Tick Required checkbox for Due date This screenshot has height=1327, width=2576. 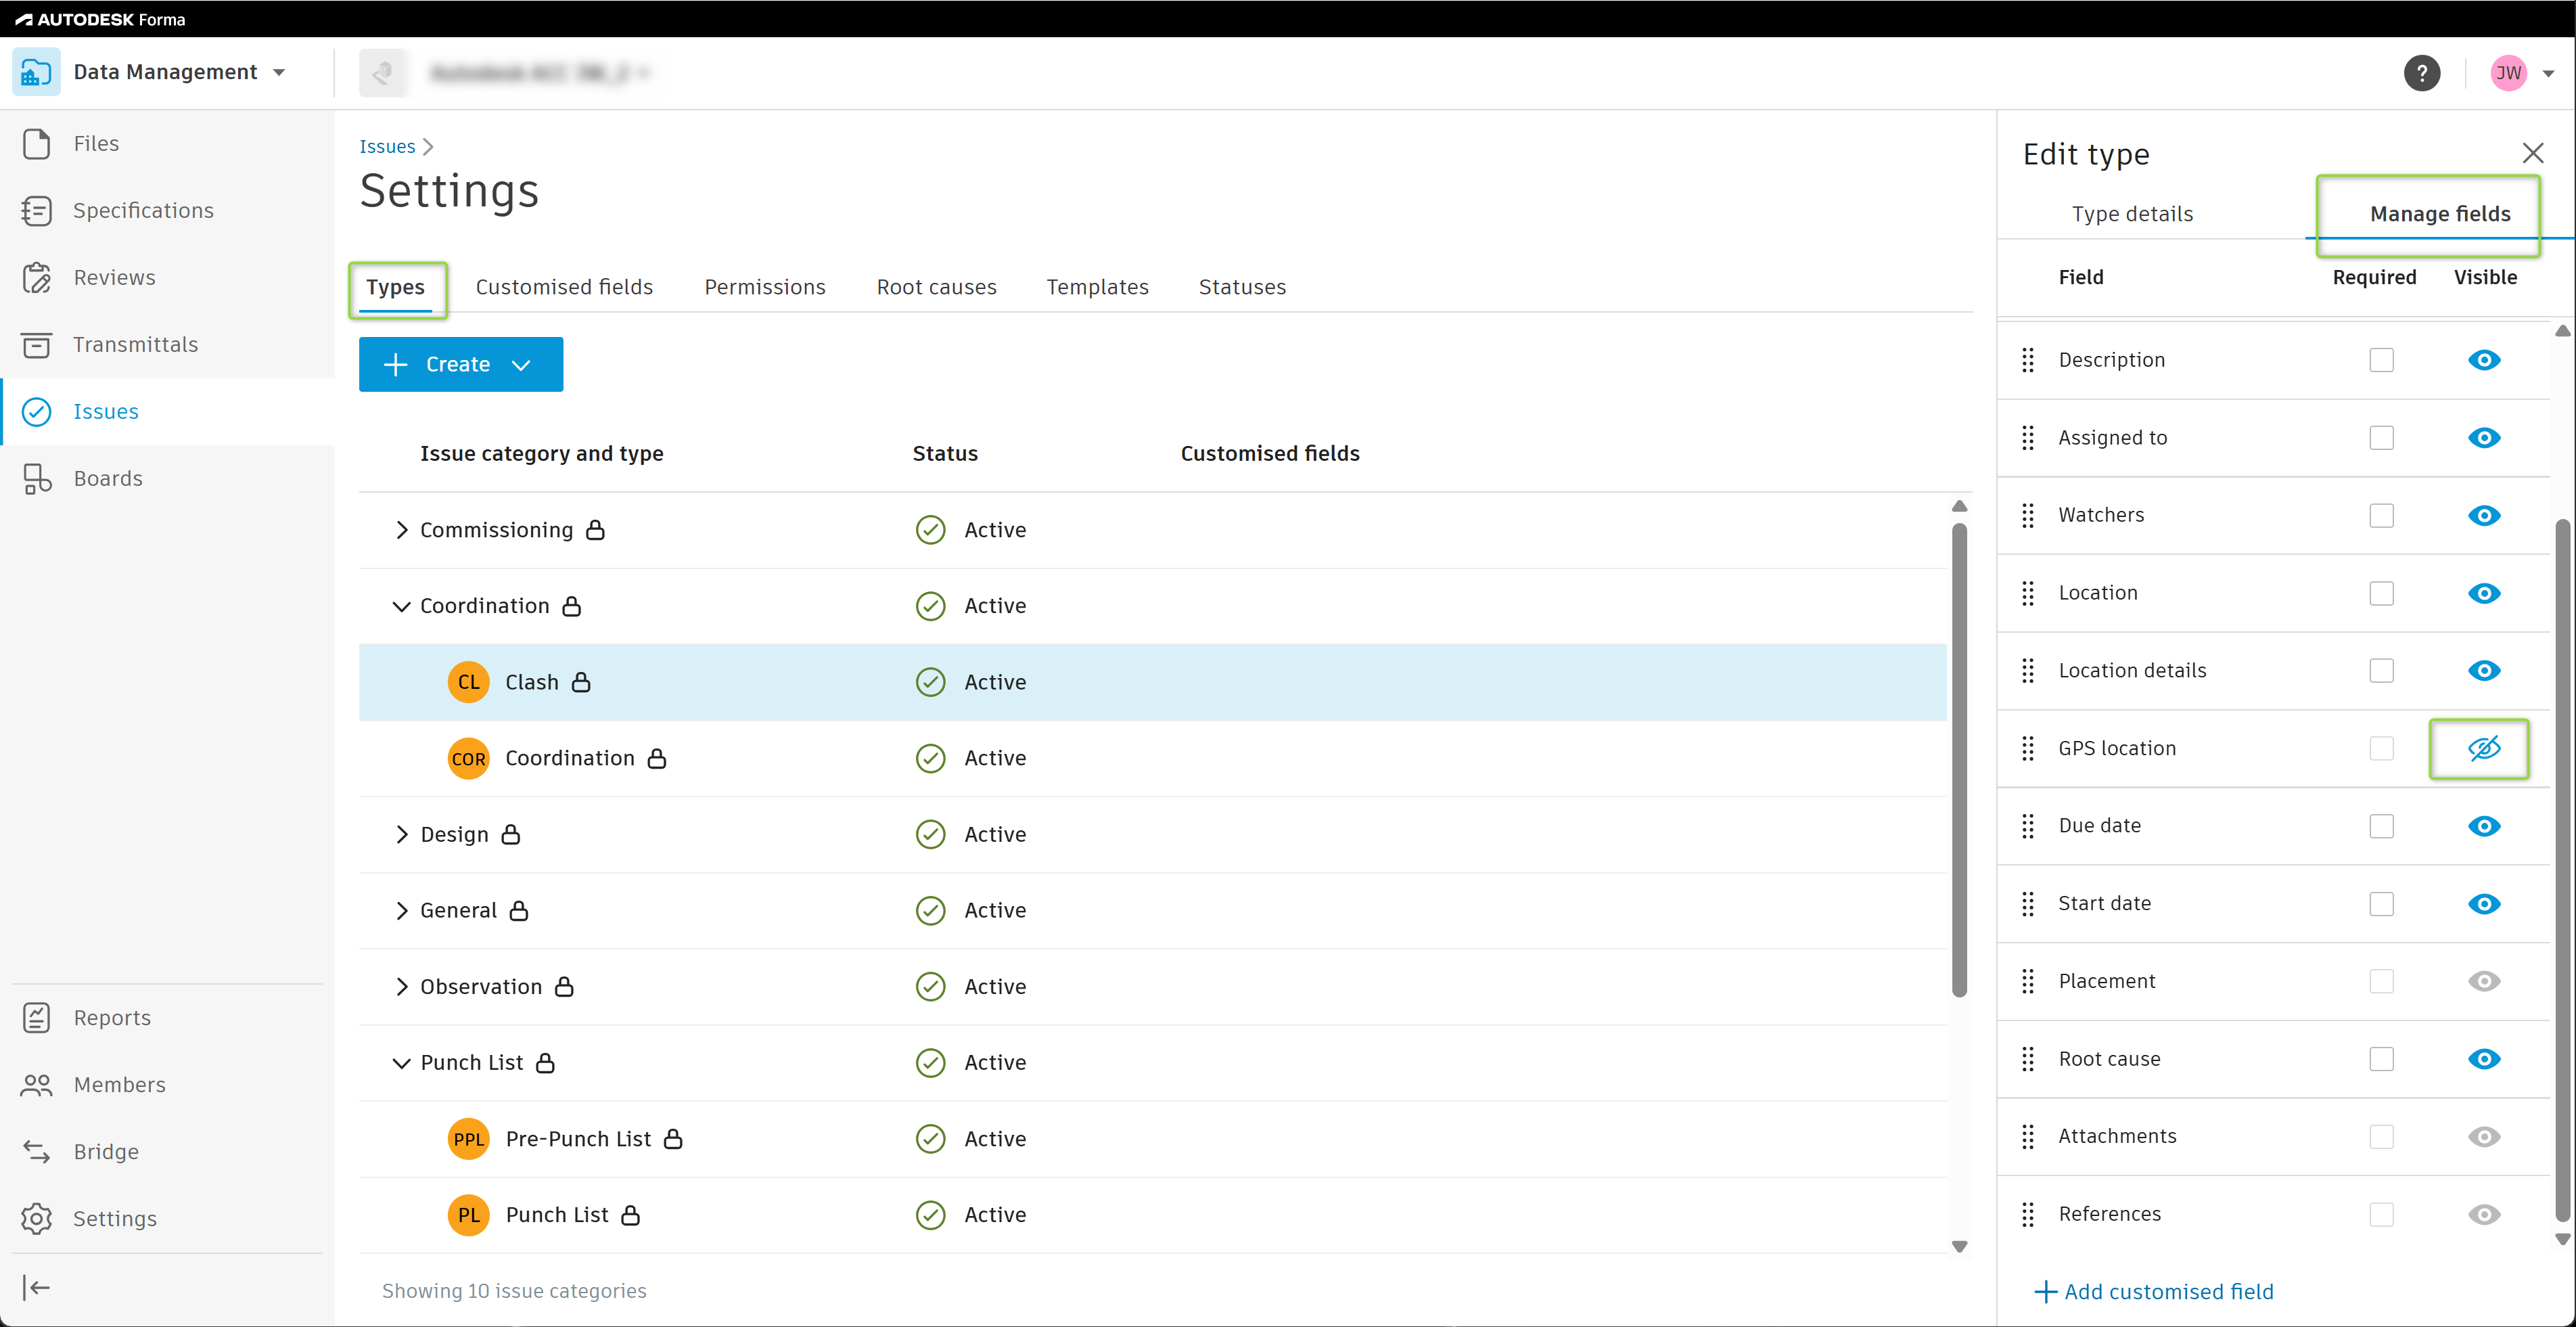[x=2381, y=826]
